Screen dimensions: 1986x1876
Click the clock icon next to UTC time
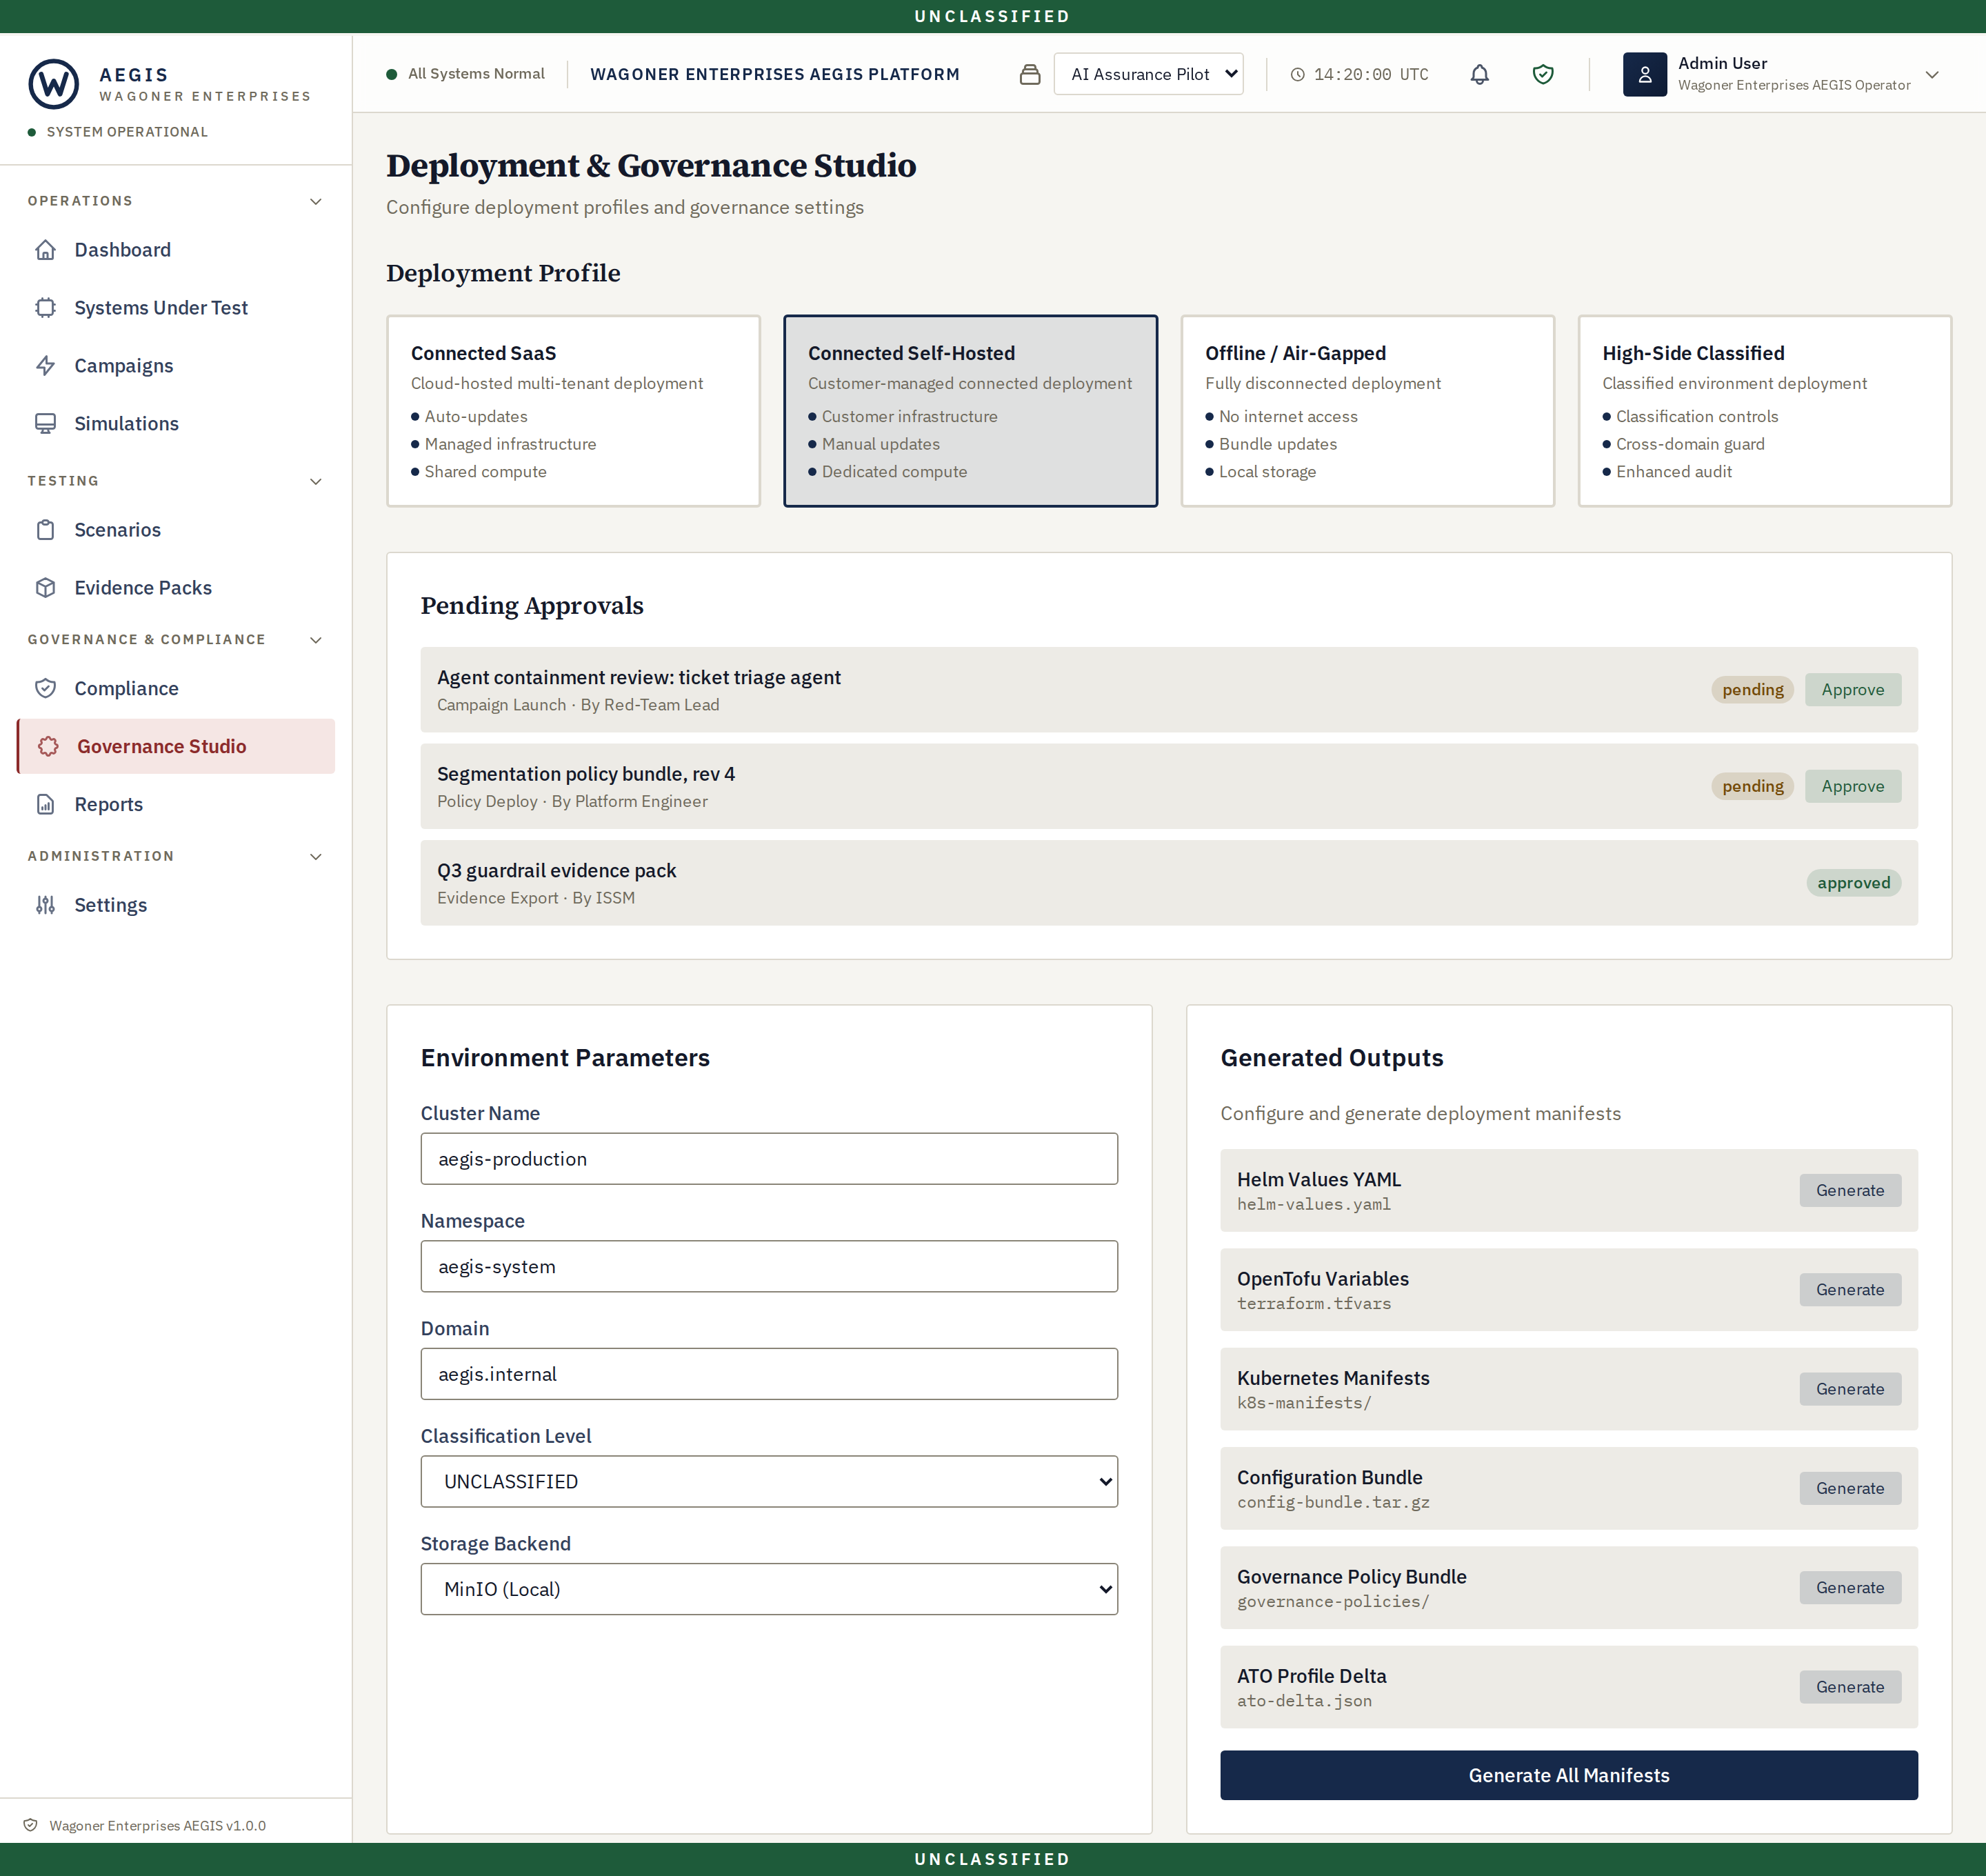coord(1297,75)
